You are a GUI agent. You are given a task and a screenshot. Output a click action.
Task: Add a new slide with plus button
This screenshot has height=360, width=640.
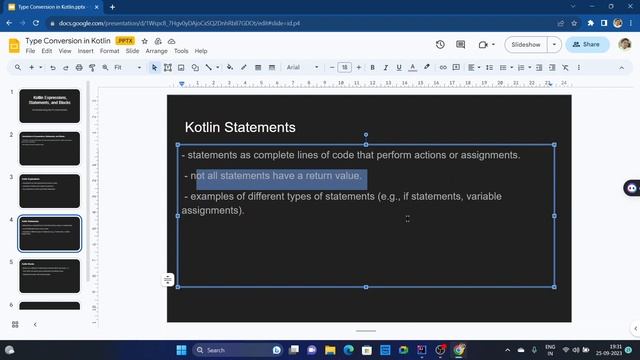point(31,67)
